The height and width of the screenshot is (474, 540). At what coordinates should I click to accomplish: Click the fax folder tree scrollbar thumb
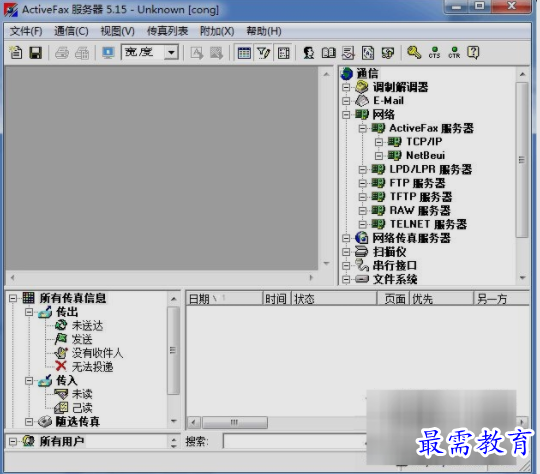[173, 350]
